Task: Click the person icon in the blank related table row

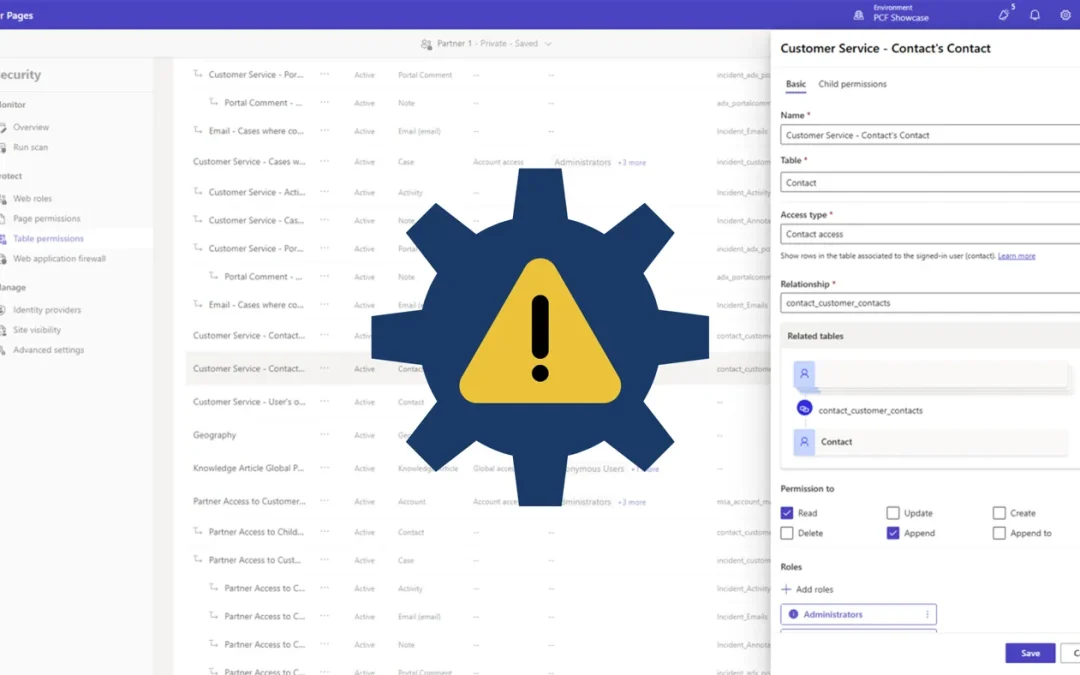Action: pos(804,374)
